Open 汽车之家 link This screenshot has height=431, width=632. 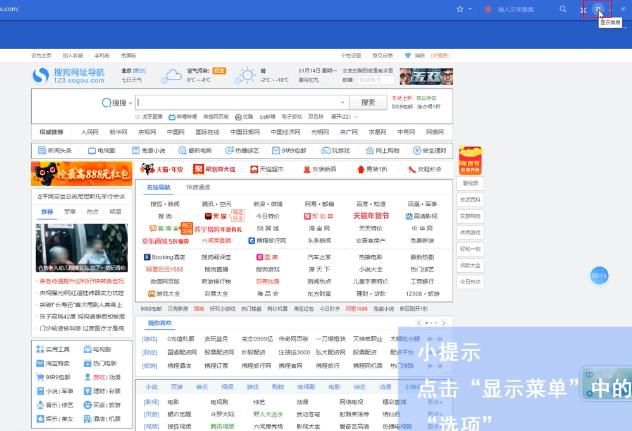tap(319, 257)
